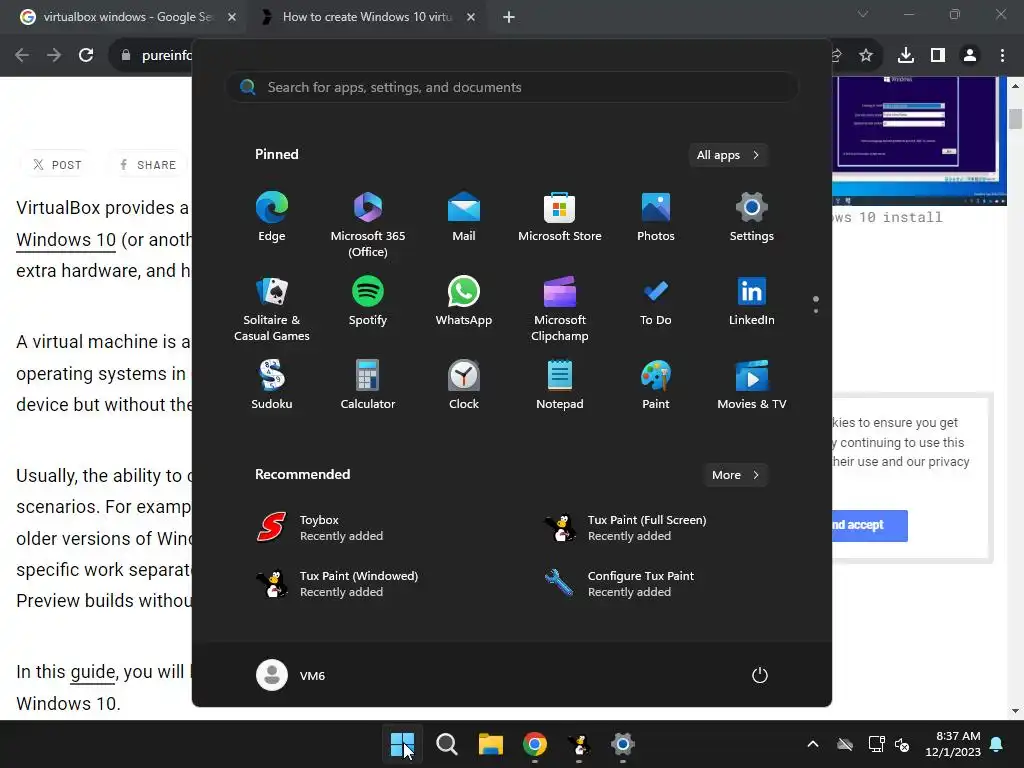Launch Microsoft 365 (Office)

(x=368, y=225)
